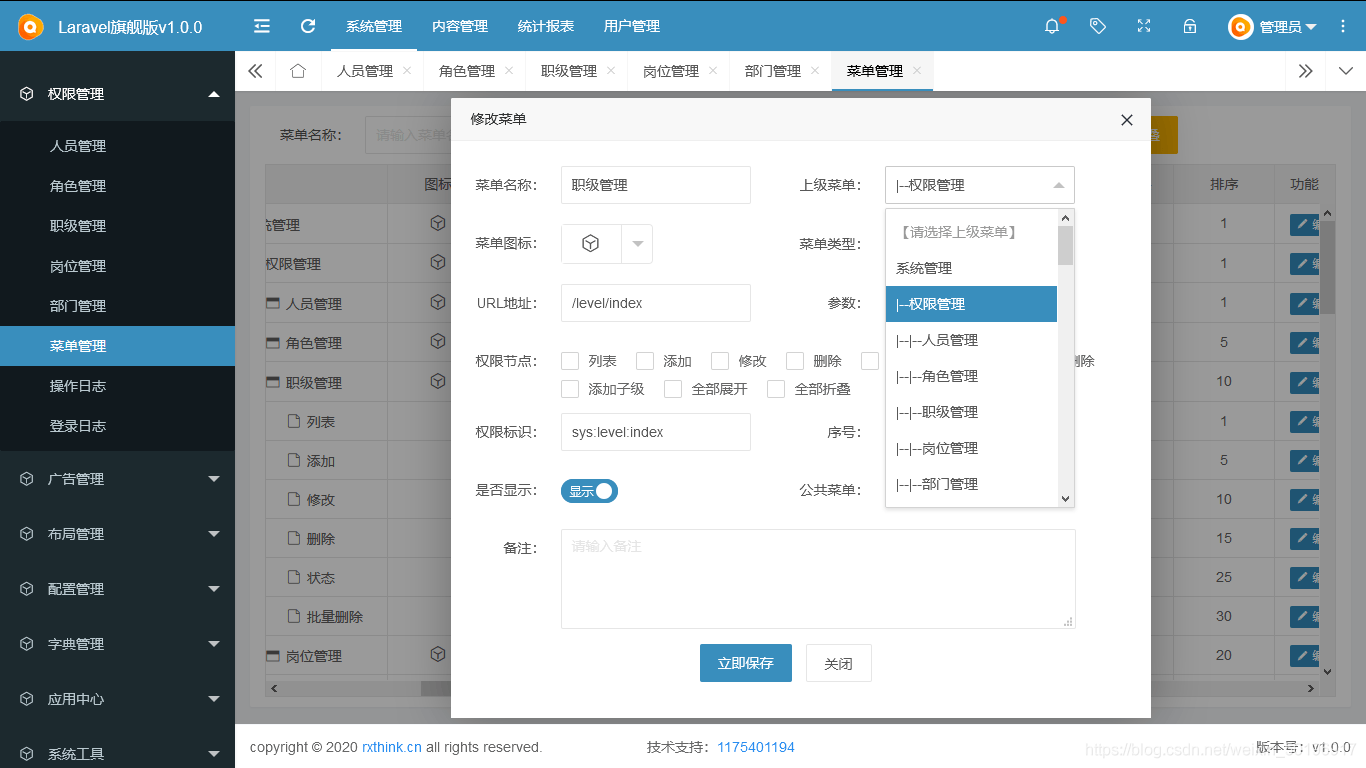Open the menu icon picker dropdown arrow
This screenshot has width=1366, height=768.
(637, 243)
